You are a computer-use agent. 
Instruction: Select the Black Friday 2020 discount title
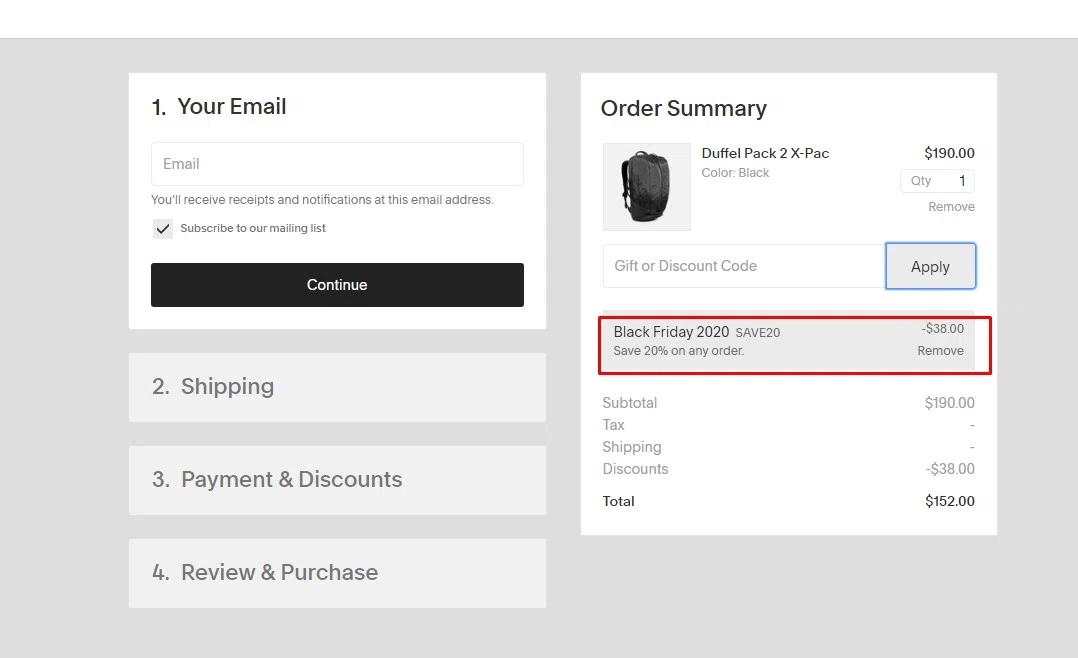pos(671,332)
